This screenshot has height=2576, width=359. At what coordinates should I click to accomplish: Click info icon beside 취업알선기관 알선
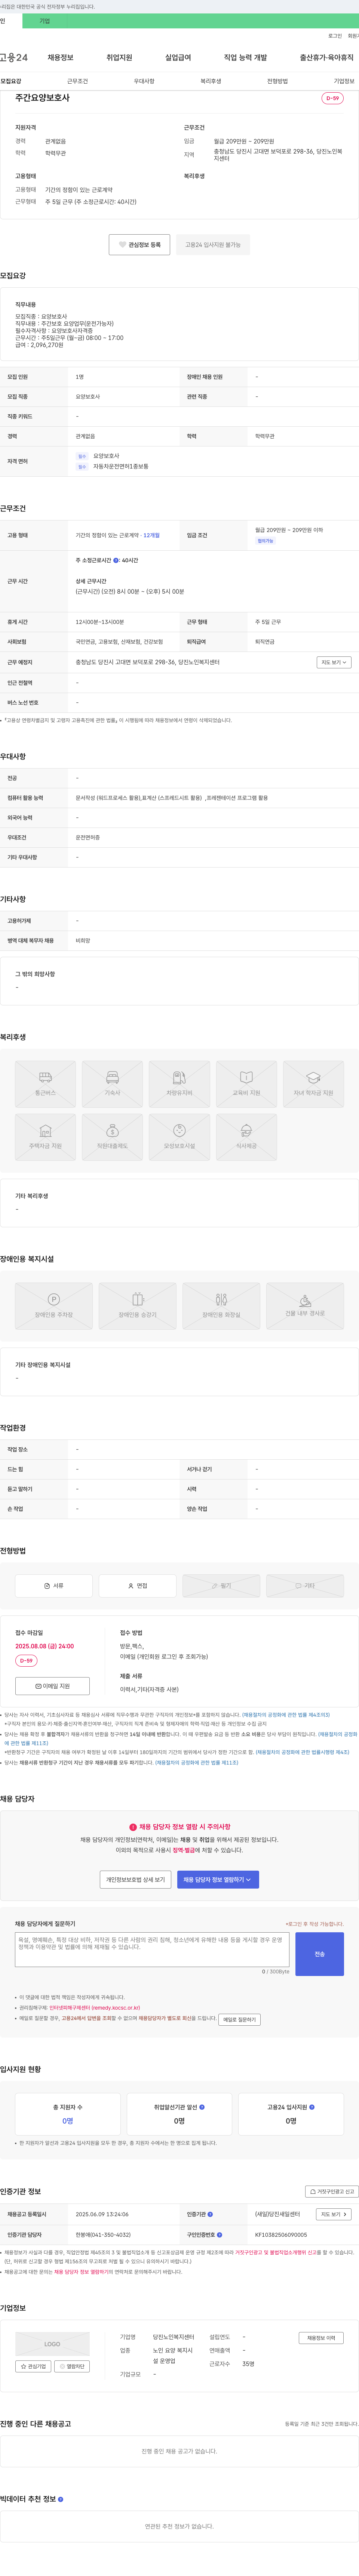coord(202,2107)
